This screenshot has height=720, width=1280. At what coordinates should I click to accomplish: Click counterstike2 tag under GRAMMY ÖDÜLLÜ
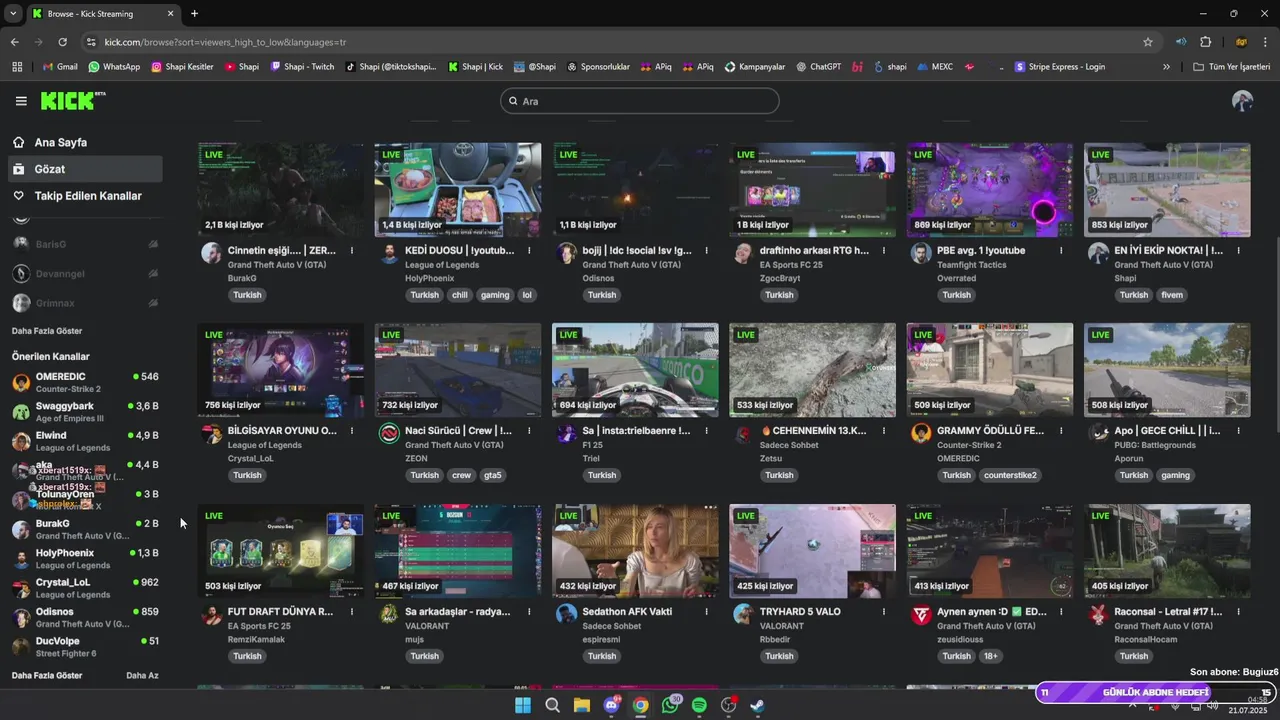coord(1010,475)
